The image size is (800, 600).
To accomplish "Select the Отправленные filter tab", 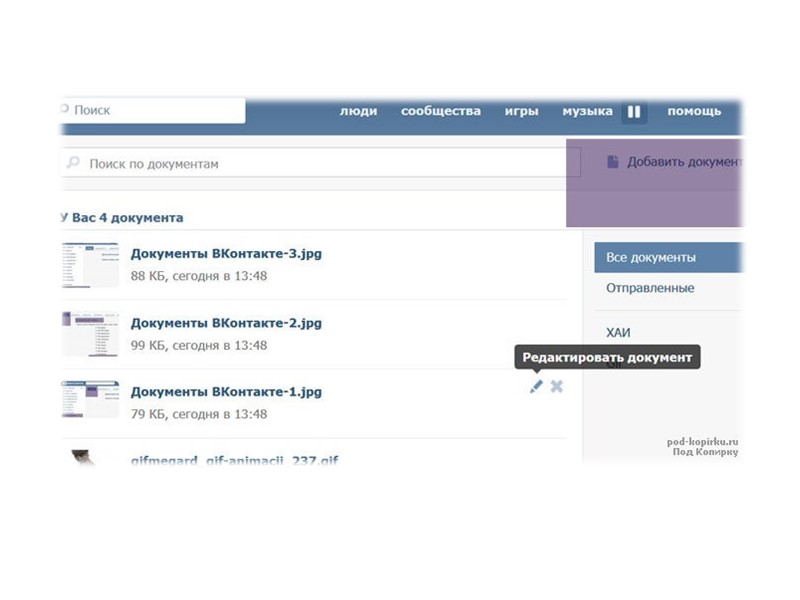I will [x=650, y=288].
